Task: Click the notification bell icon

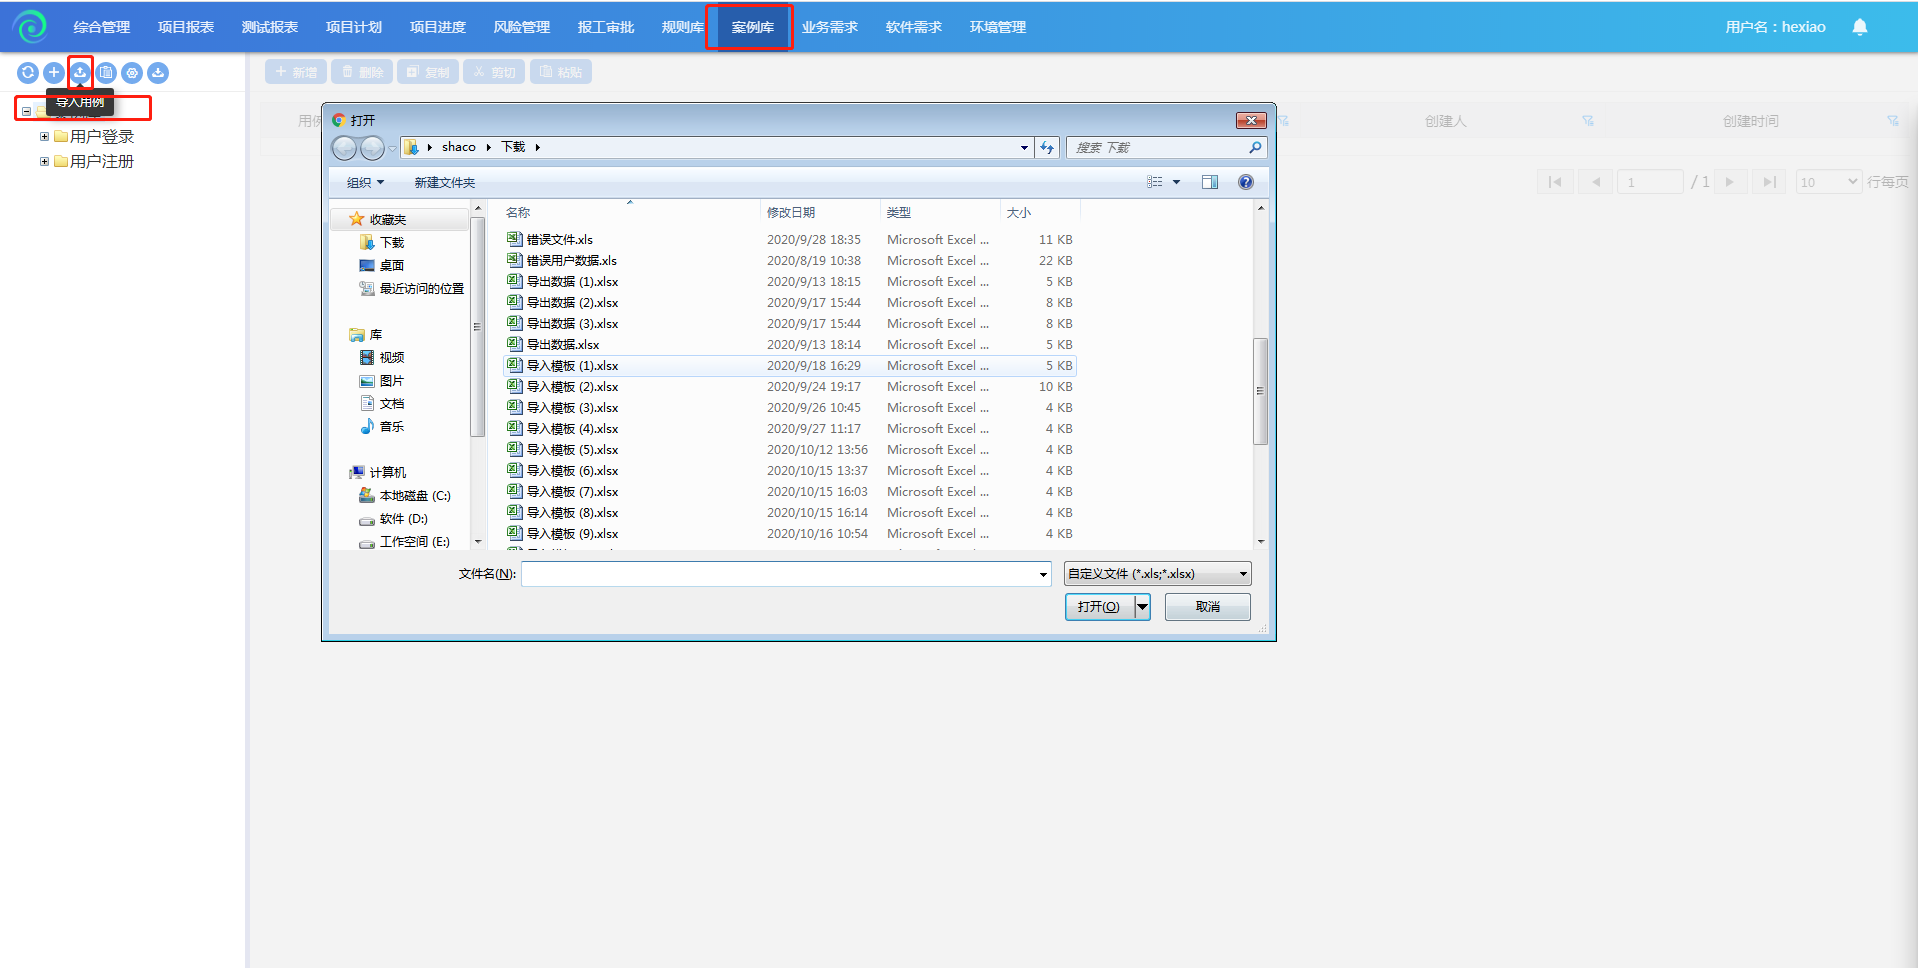Action: [1859, 27]
